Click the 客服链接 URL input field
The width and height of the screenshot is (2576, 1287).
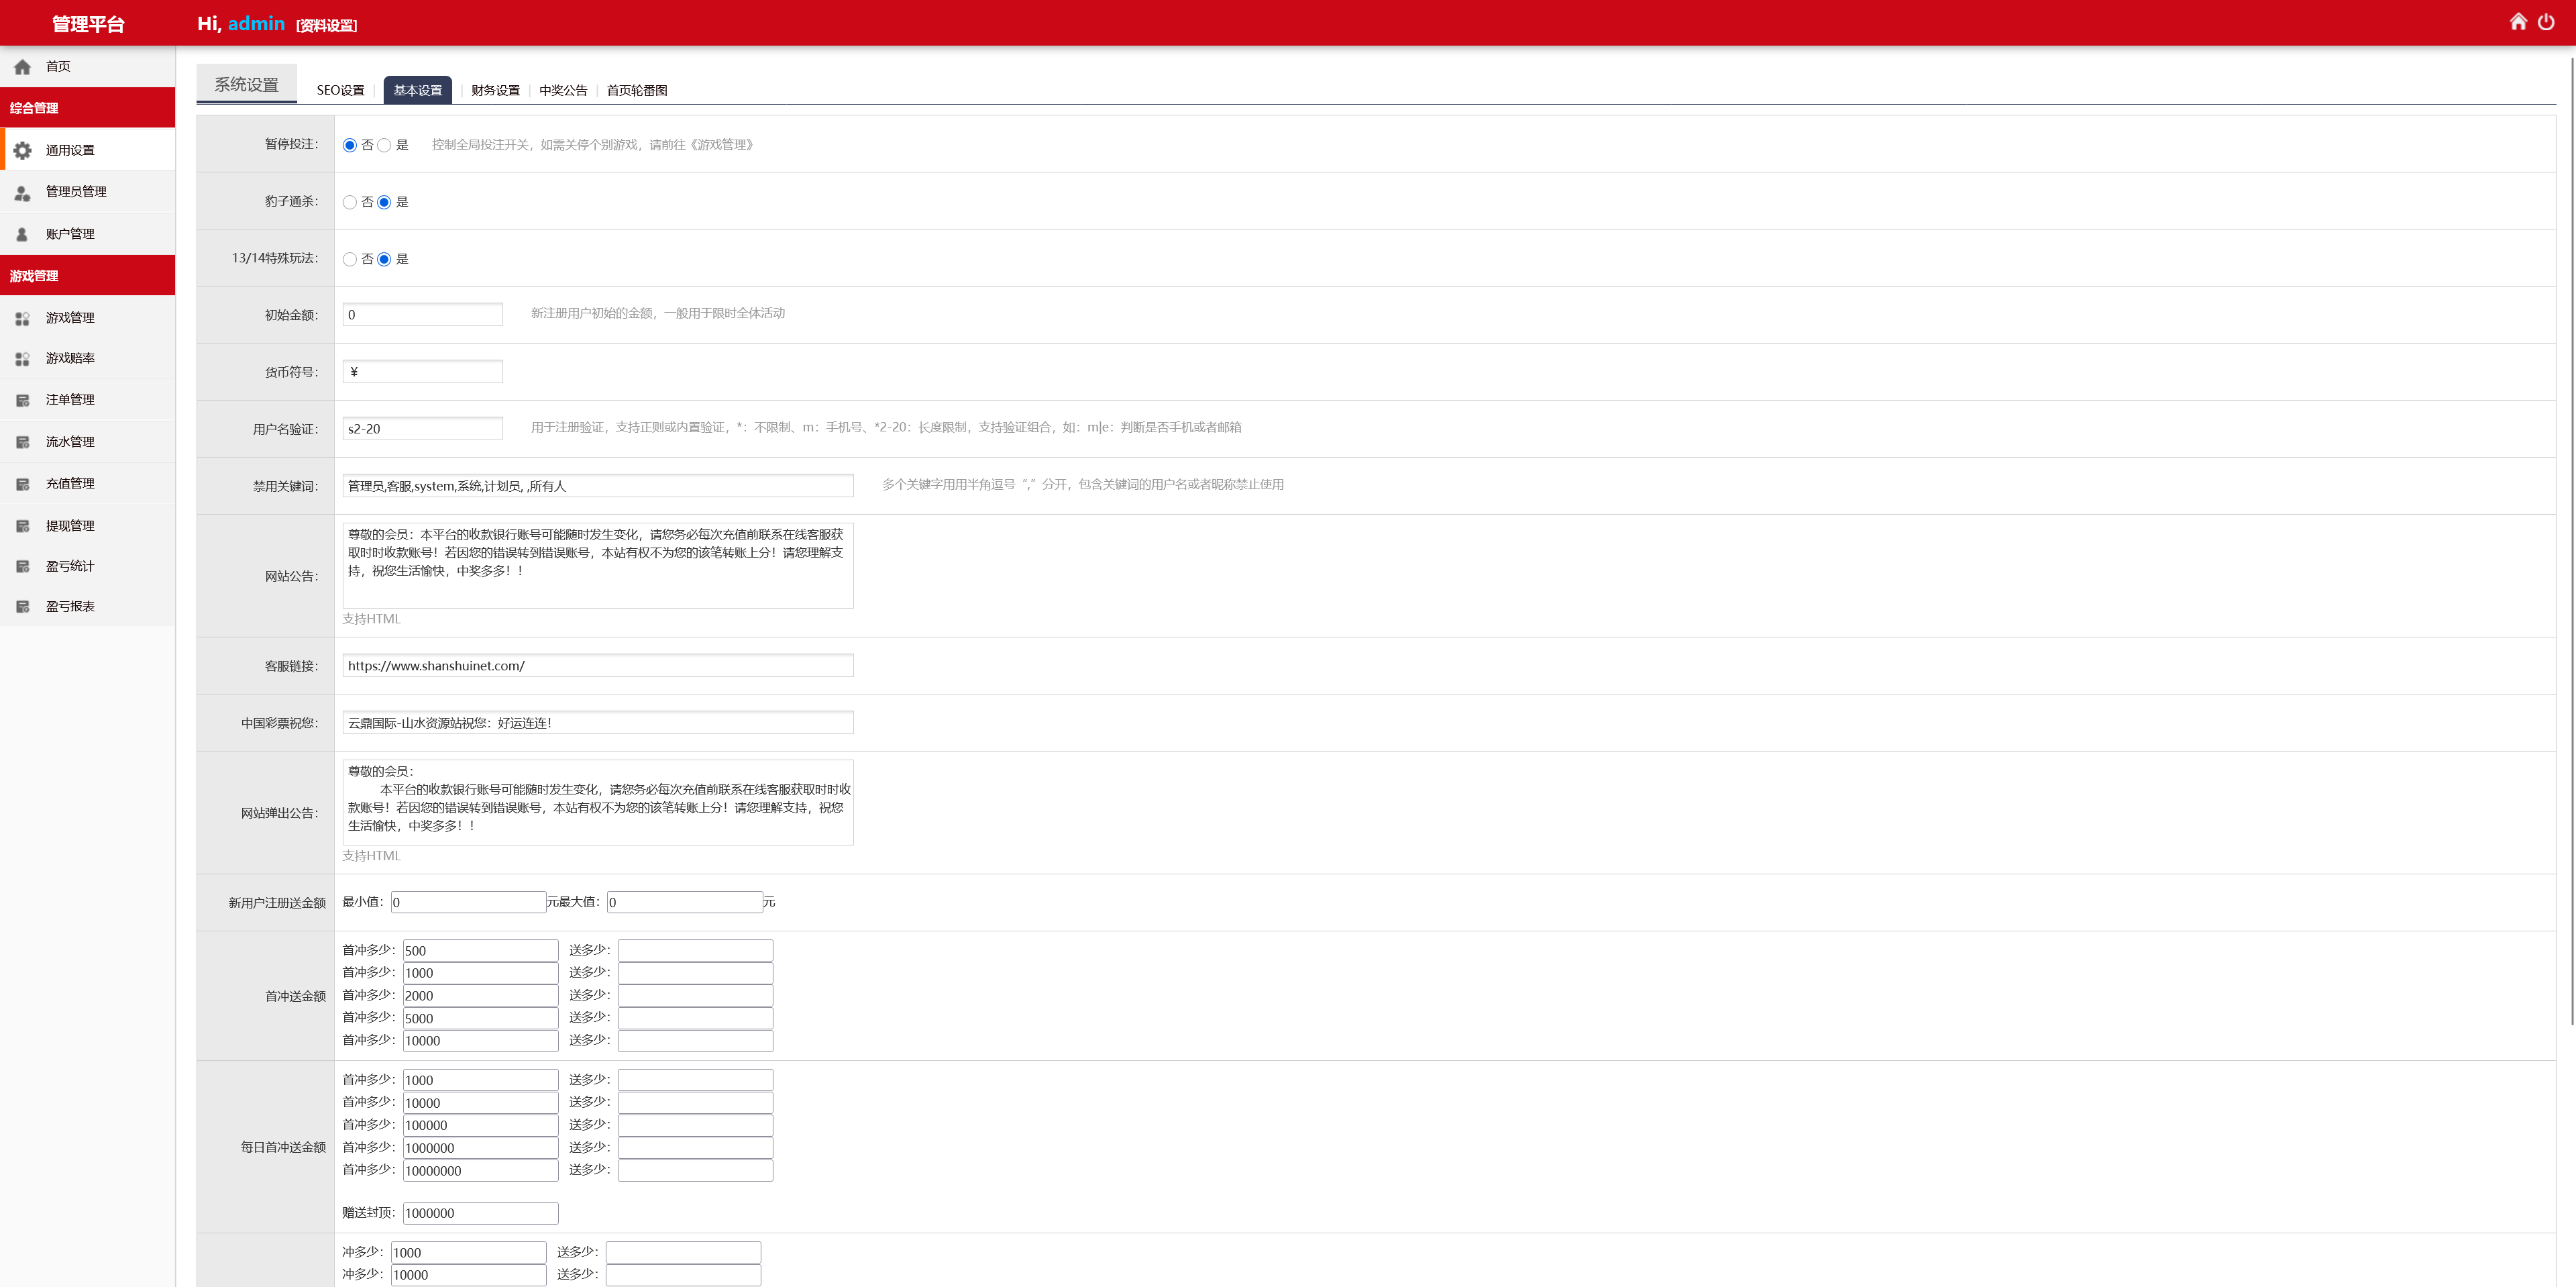[597, 666]
